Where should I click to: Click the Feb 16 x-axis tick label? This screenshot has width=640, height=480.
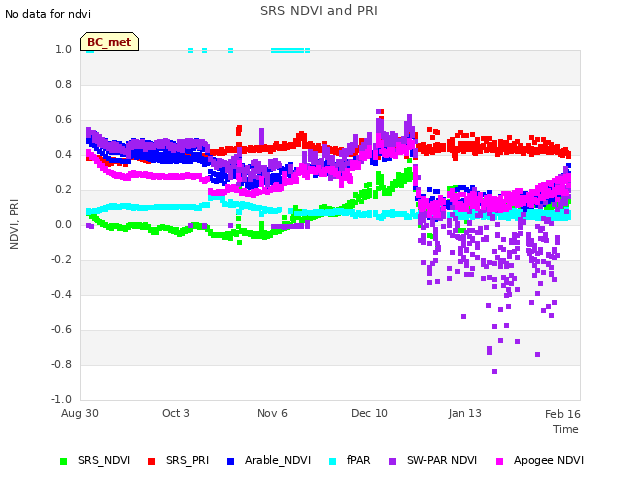pos(562,414)
